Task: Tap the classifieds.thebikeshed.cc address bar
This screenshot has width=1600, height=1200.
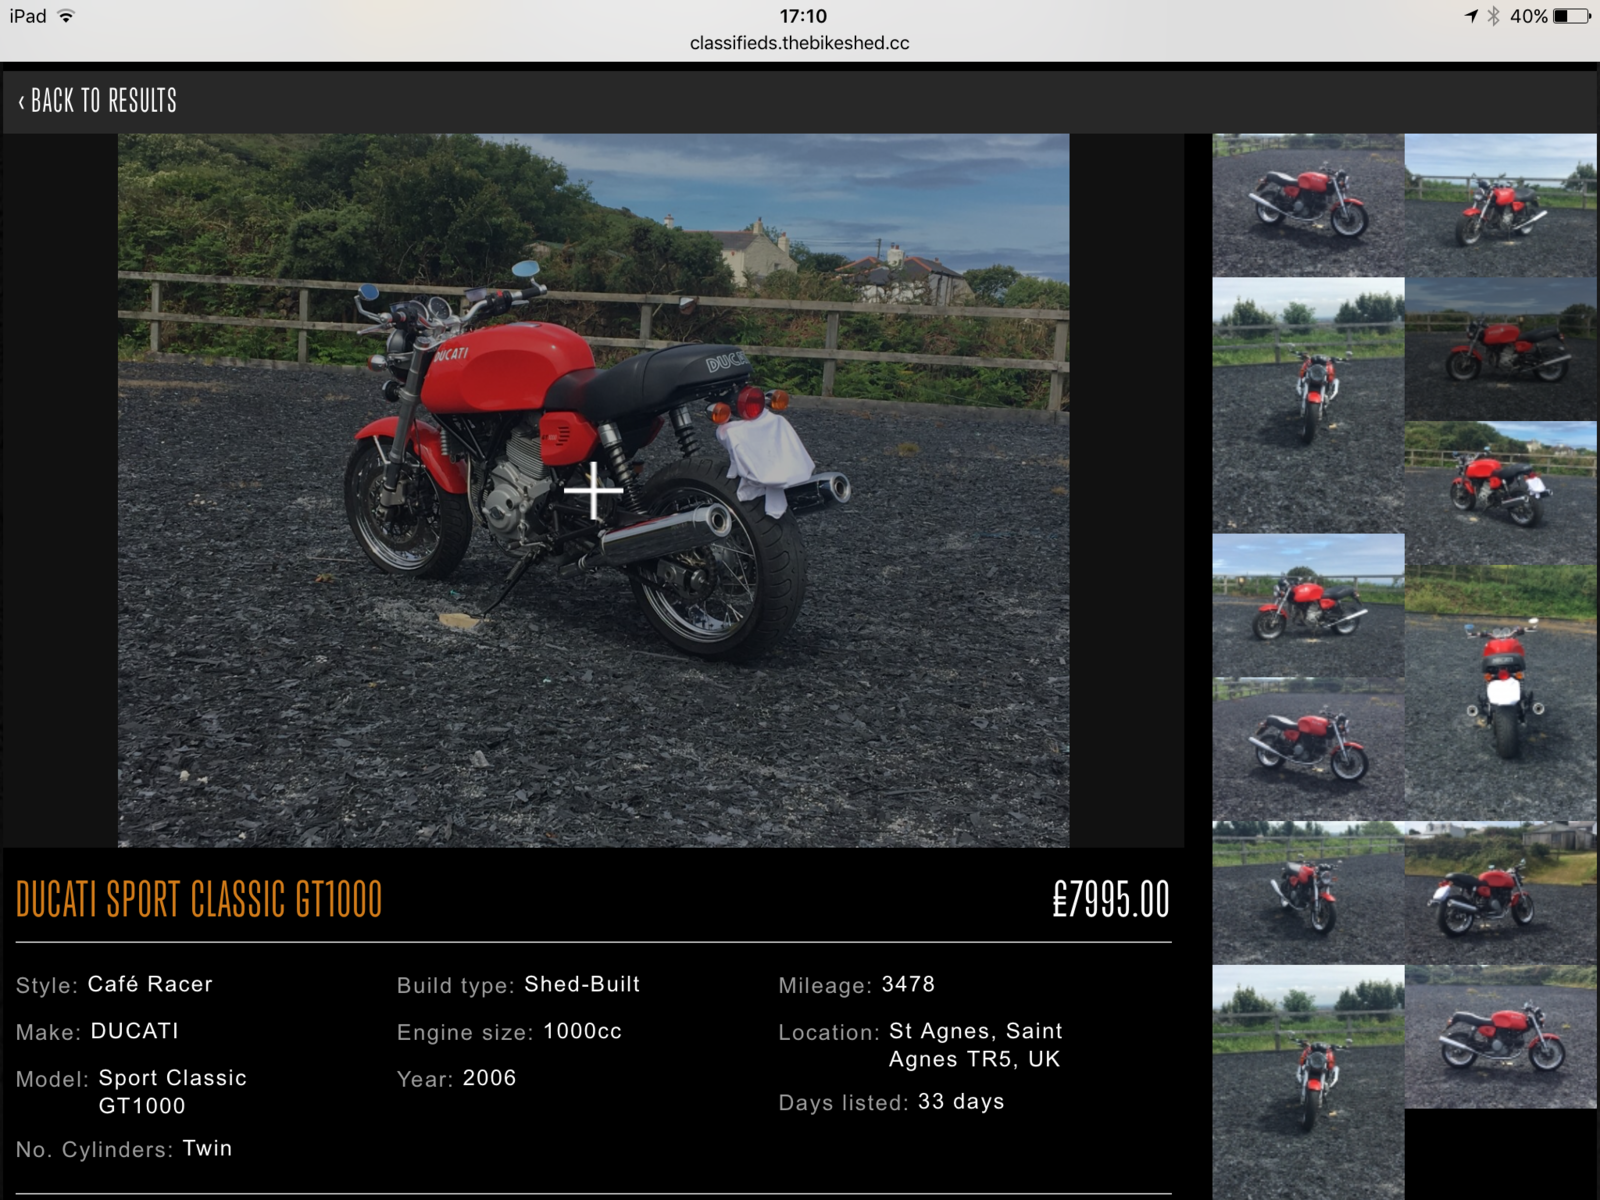Action: 800,43
